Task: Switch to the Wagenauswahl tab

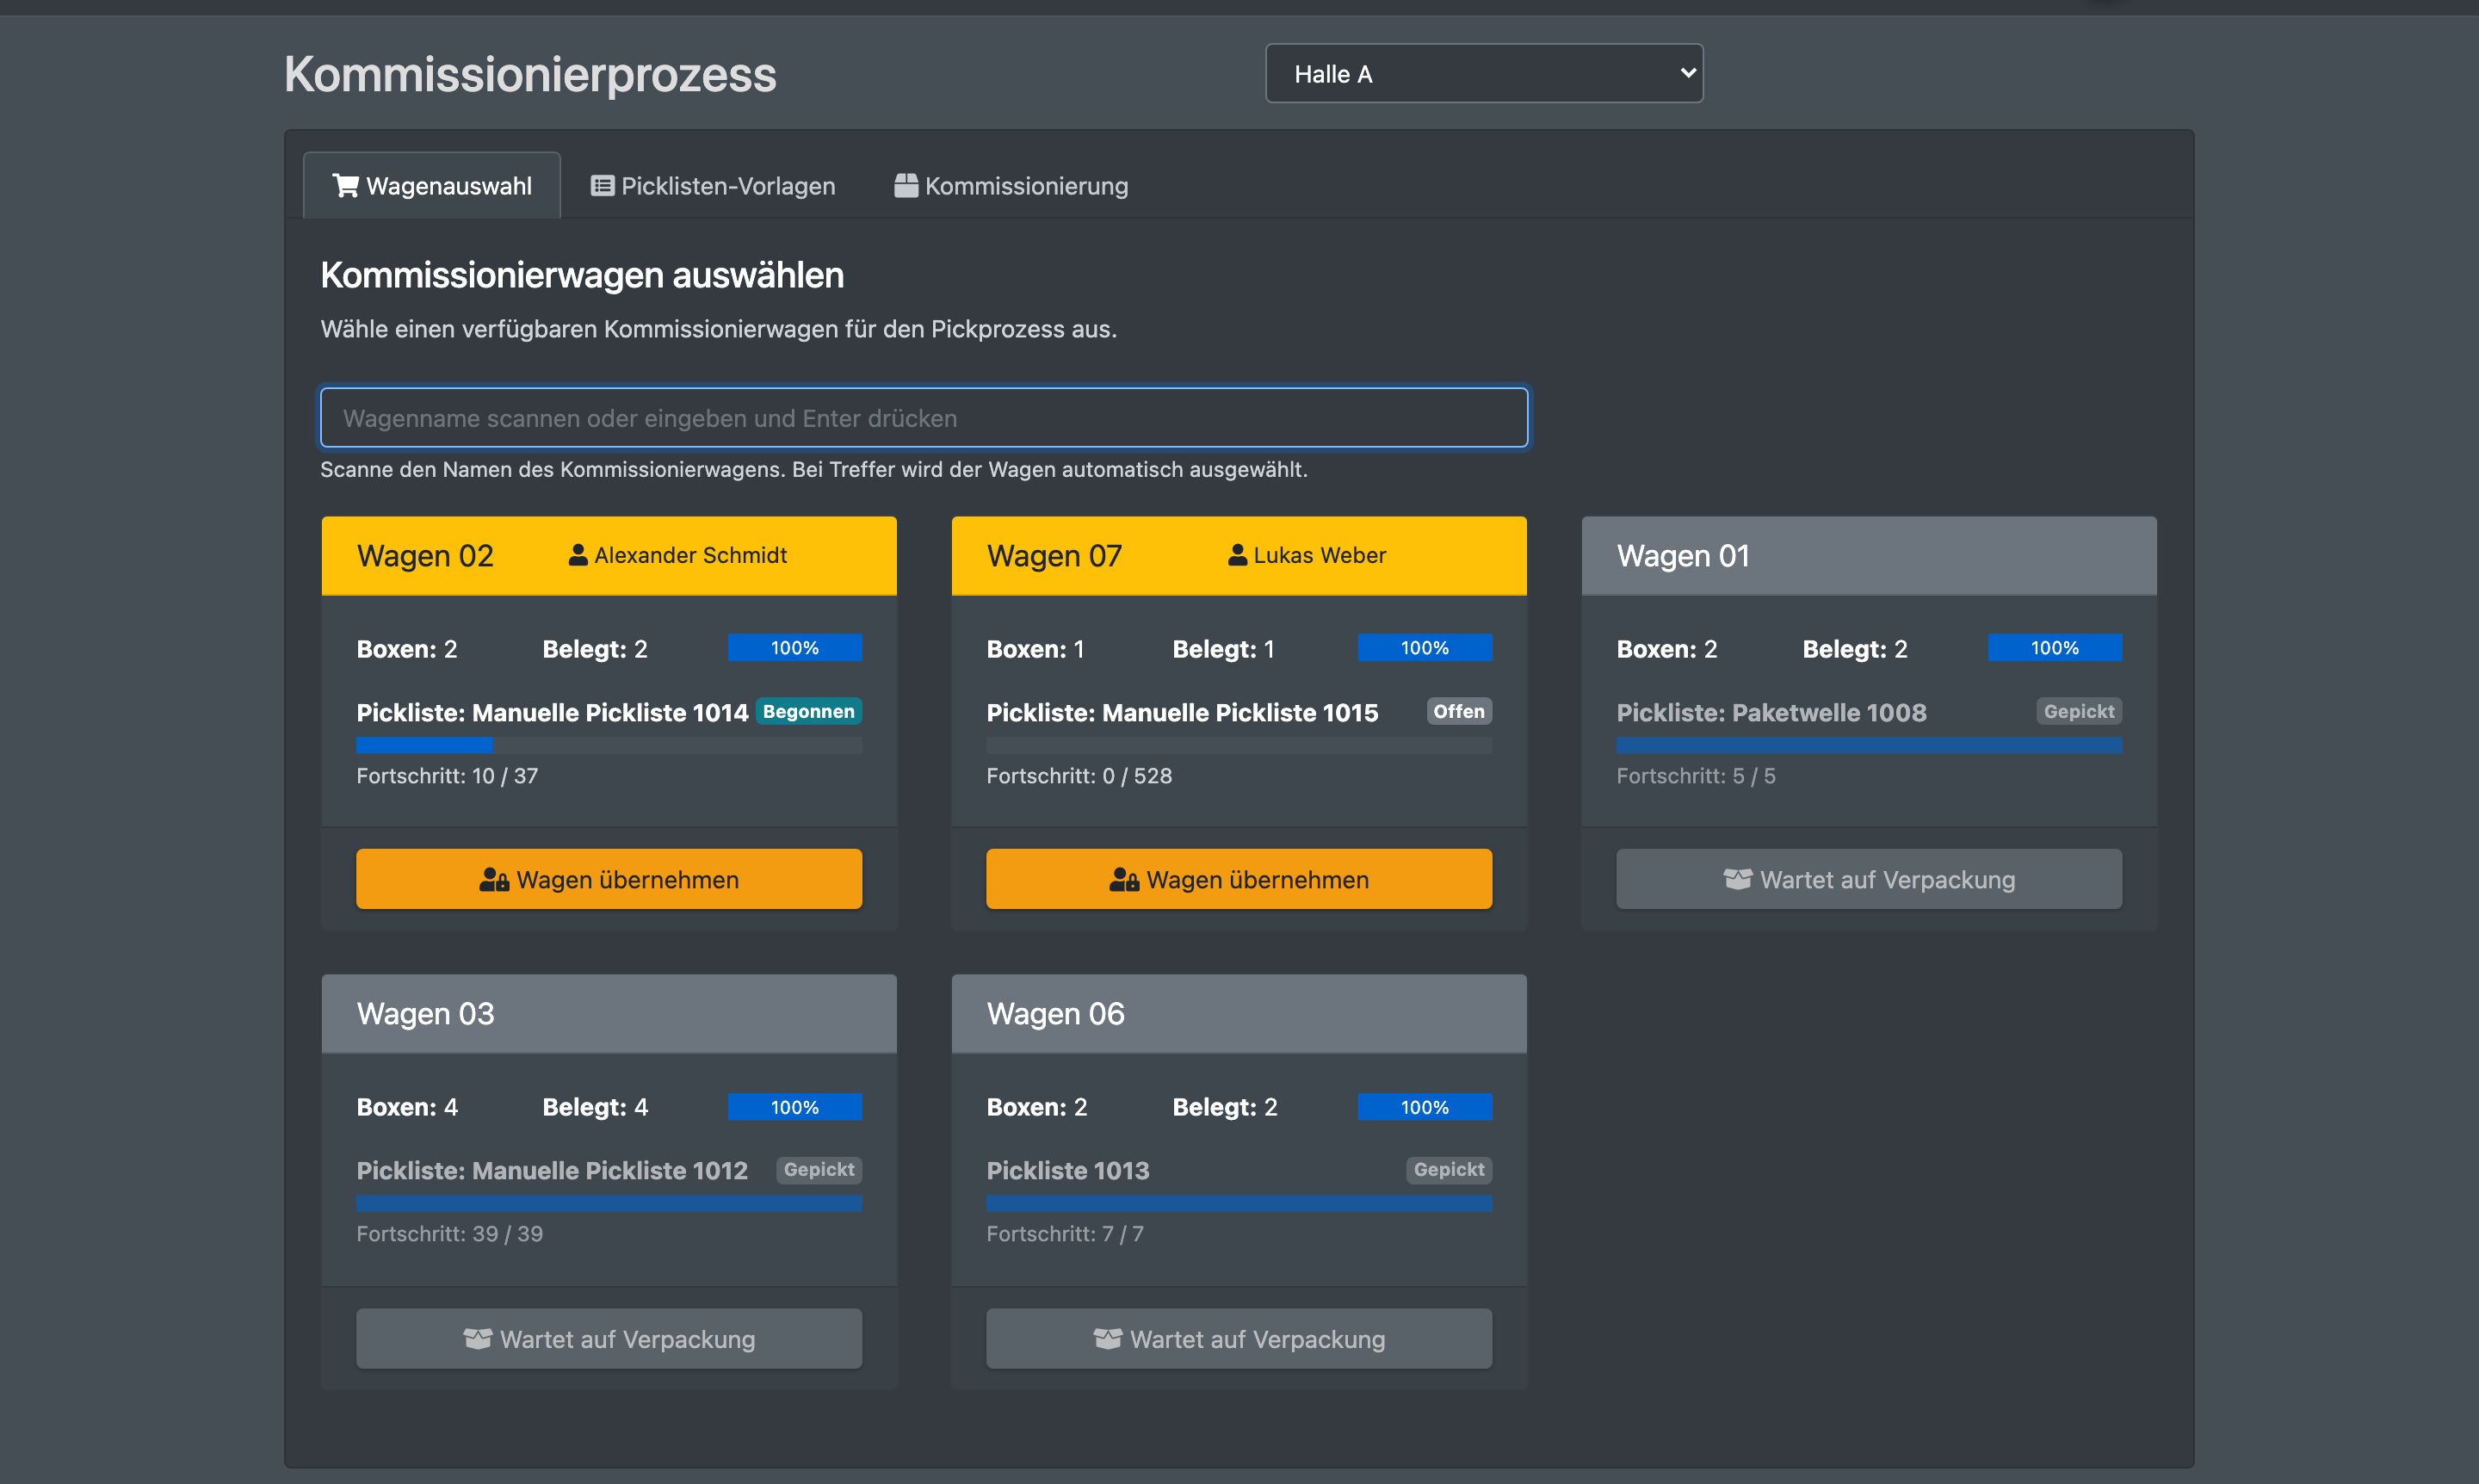Action: (x=432, y=186)
